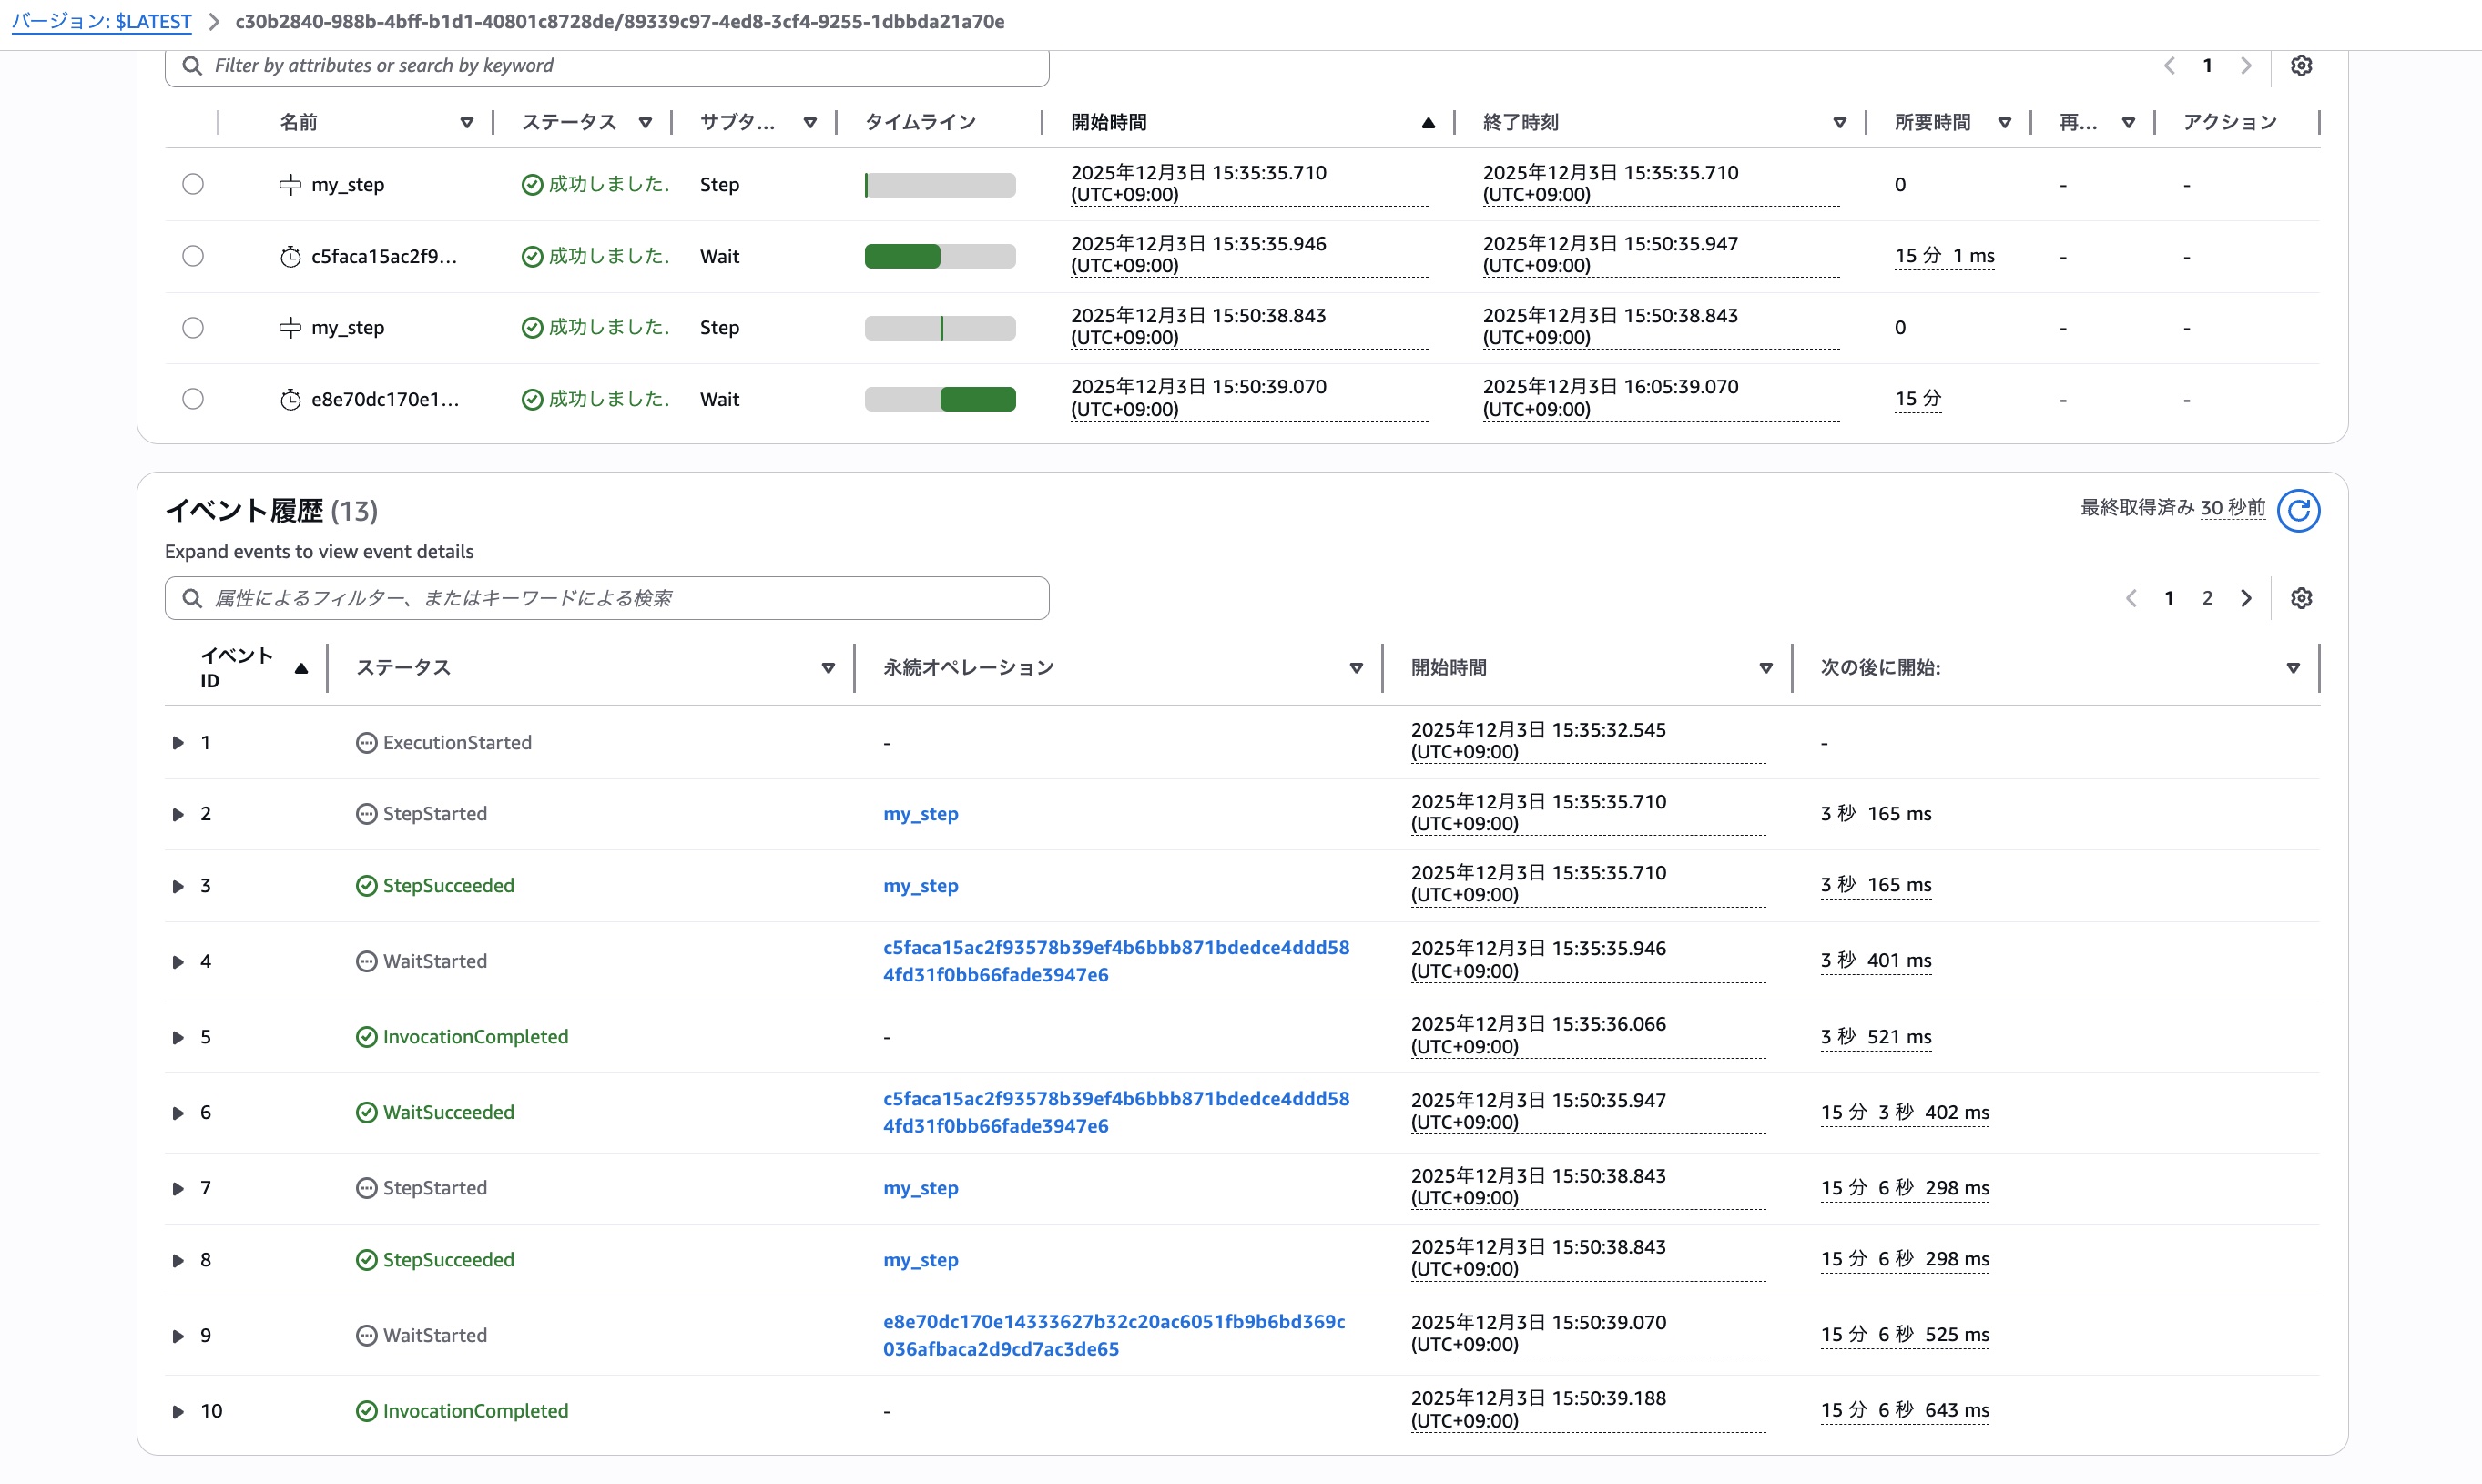Follow the my_step link in event 2
Screen dimensions: 2482x1484
920,813
